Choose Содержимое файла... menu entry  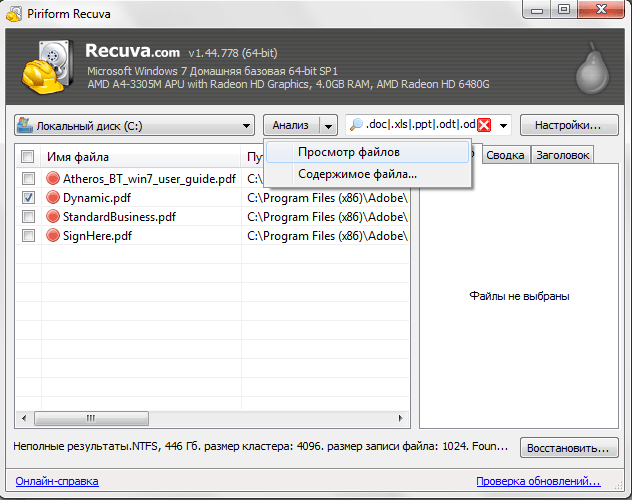point(367,174)
